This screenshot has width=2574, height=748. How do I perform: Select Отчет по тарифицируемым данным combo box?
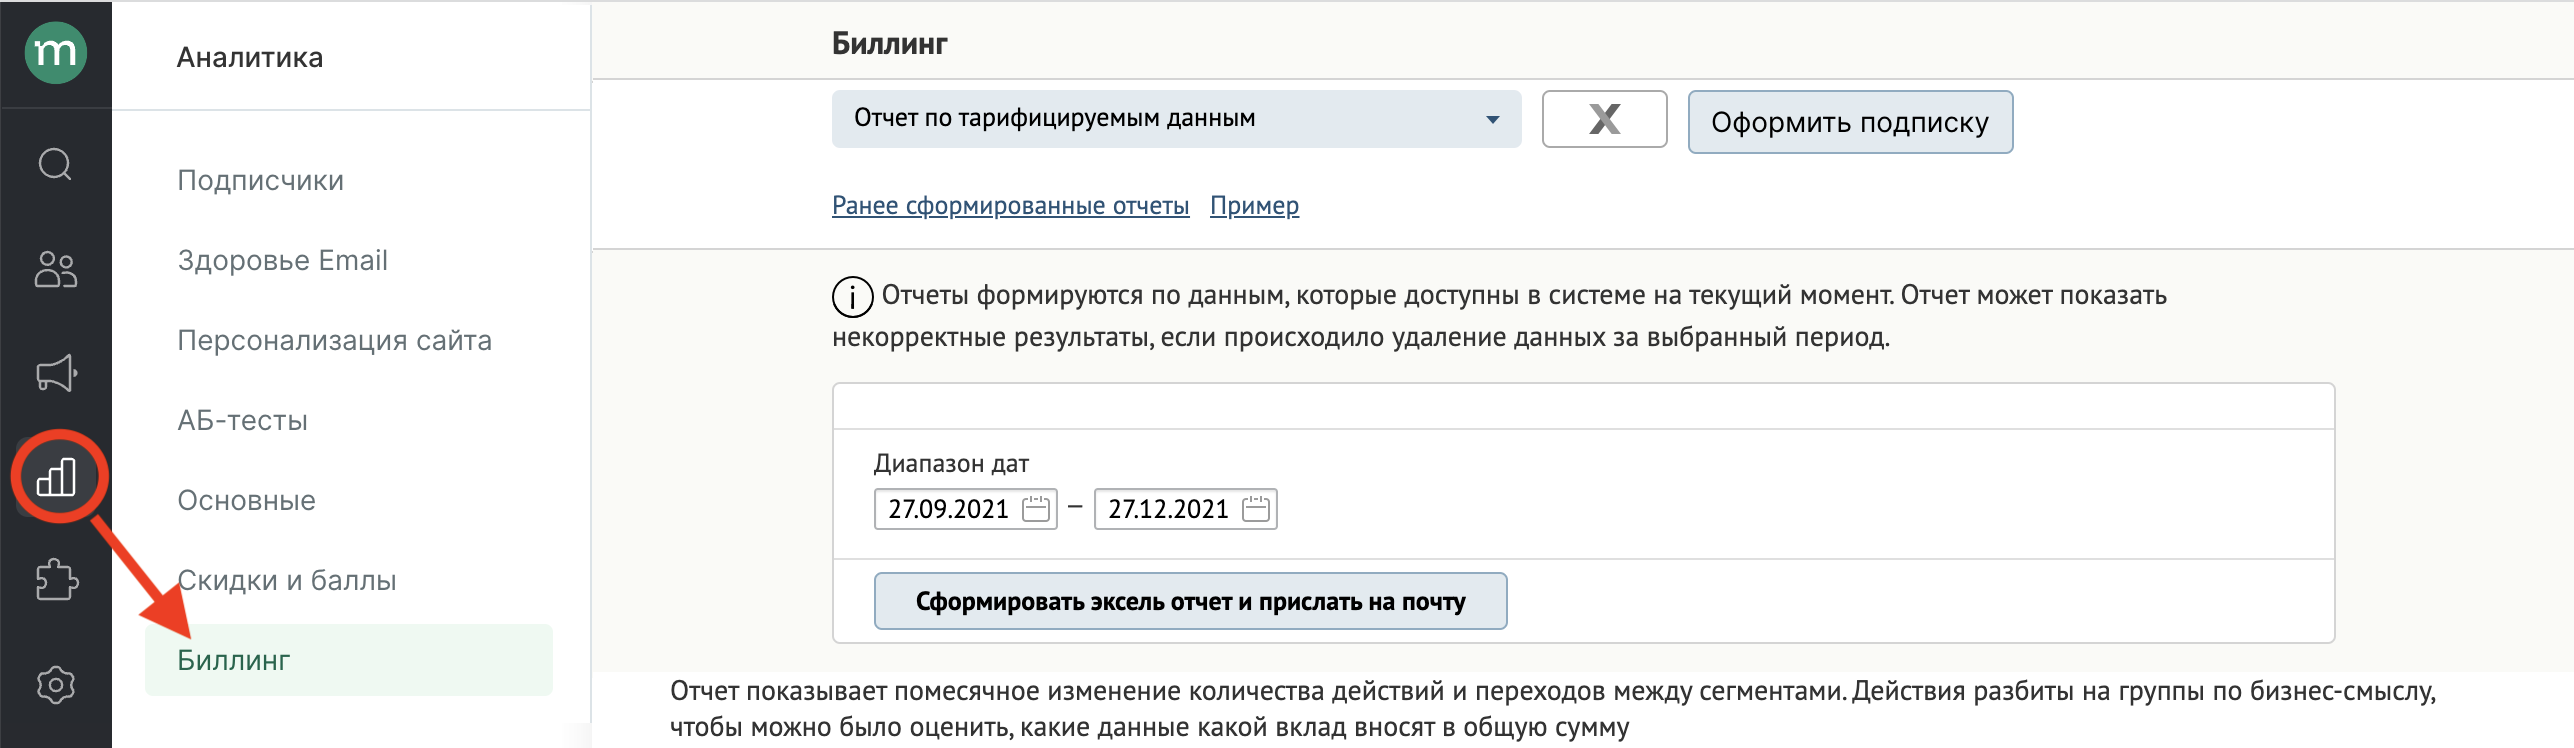coord(1176,119)
